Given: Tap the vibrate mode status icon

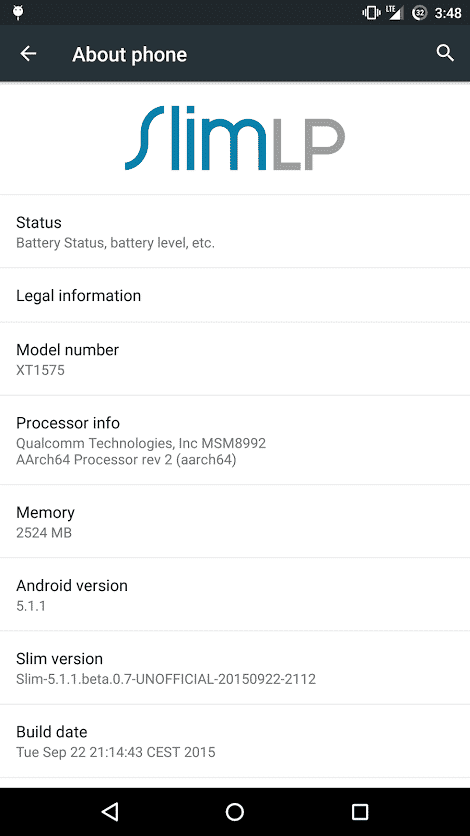Looking at the screenshot, I should coord(371,12).
